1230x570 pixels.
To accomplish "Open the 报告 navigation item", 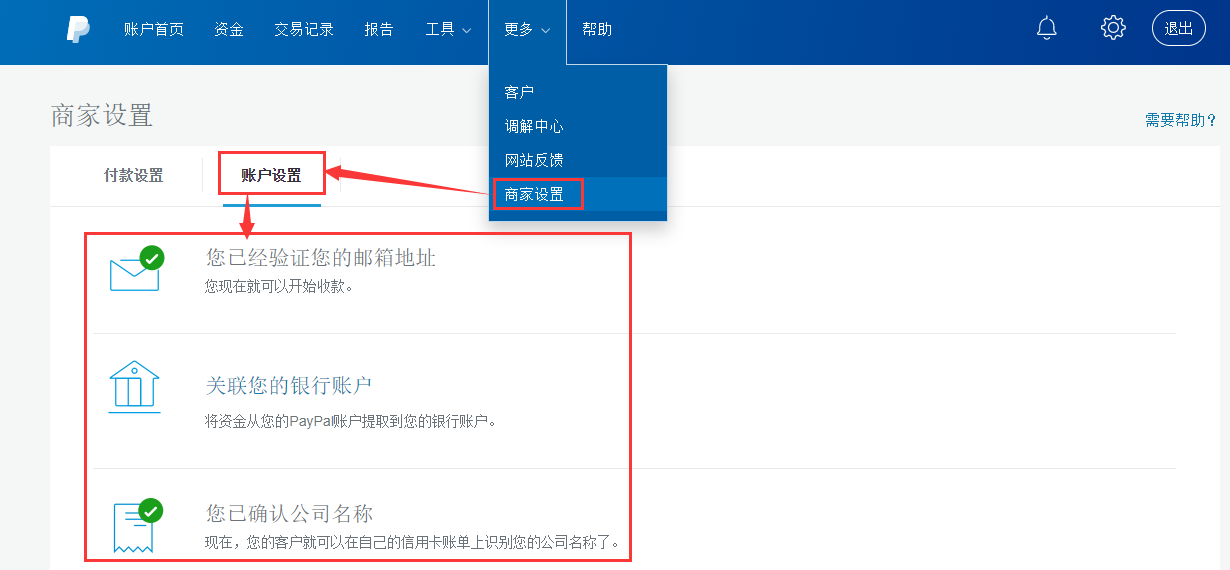I will point(379,29).
